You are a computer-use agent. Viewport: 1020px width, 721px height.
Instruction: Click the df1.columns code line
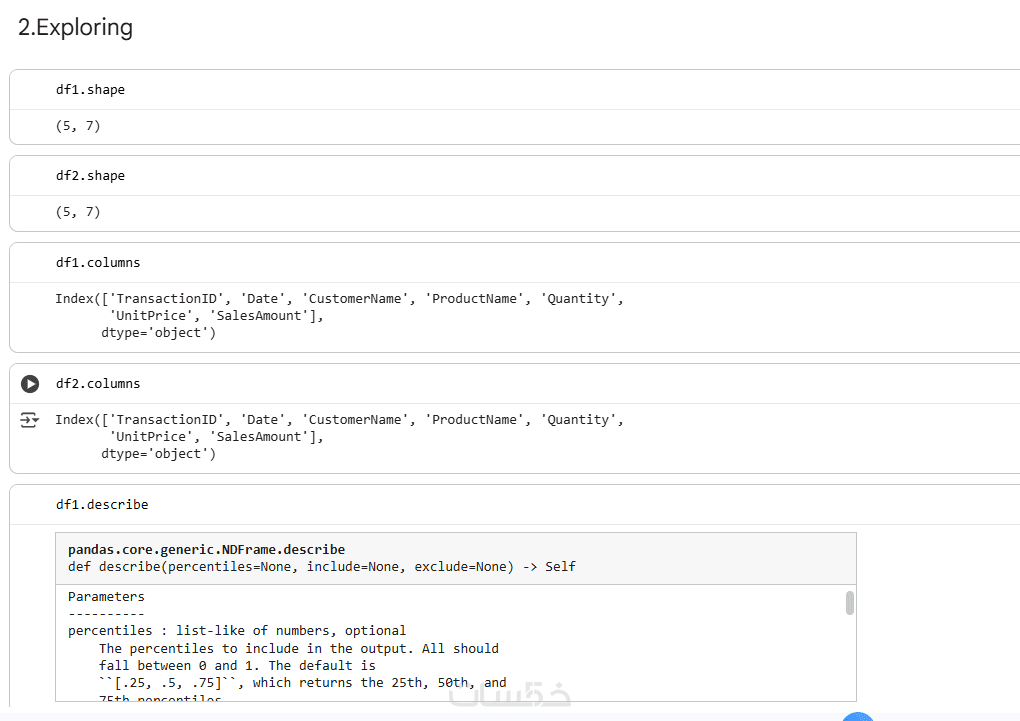click(x=98, y=263)
